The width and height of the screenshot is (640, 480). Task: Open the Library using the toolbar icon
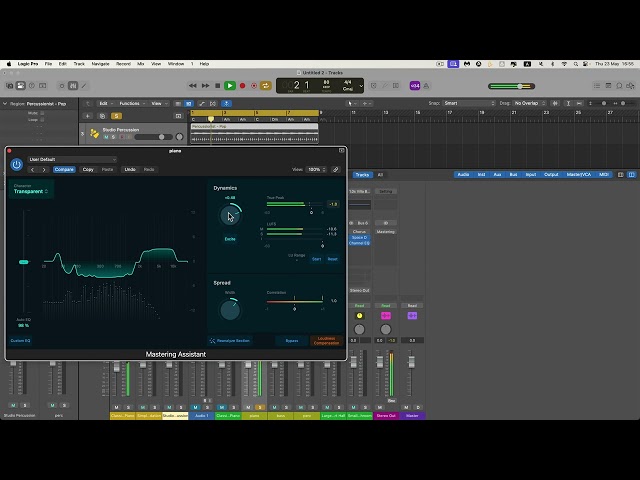9,86
